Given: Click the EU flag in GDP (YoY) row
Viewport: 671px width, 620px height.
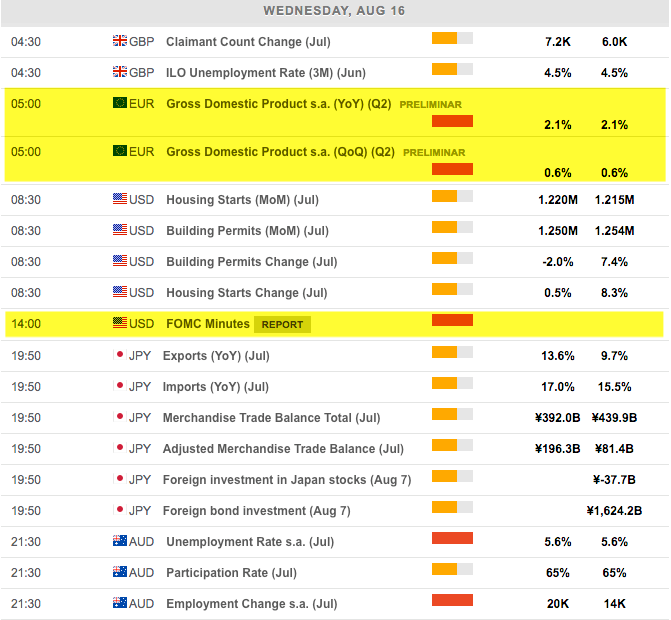Looking at the screenshot, I should pyautogui.click(x=120, y=103).
